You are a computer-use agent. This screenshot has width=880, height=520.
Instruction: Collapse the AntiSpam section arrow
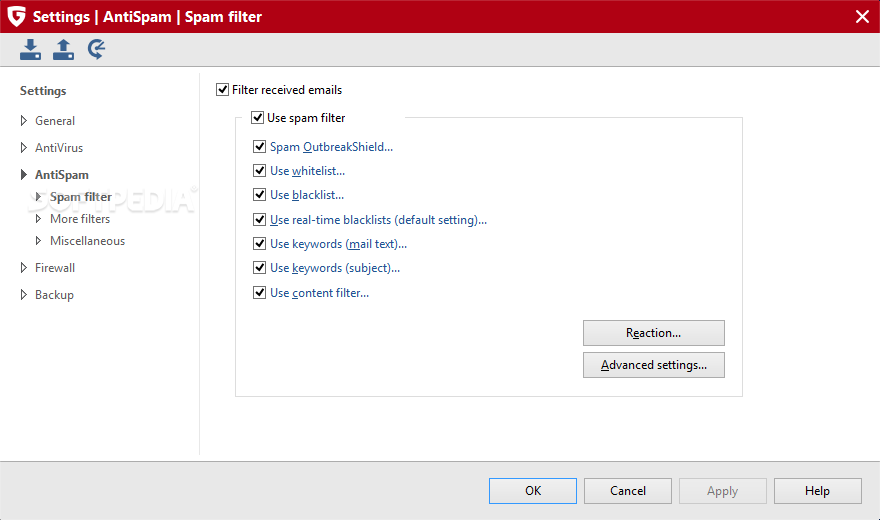24,174
